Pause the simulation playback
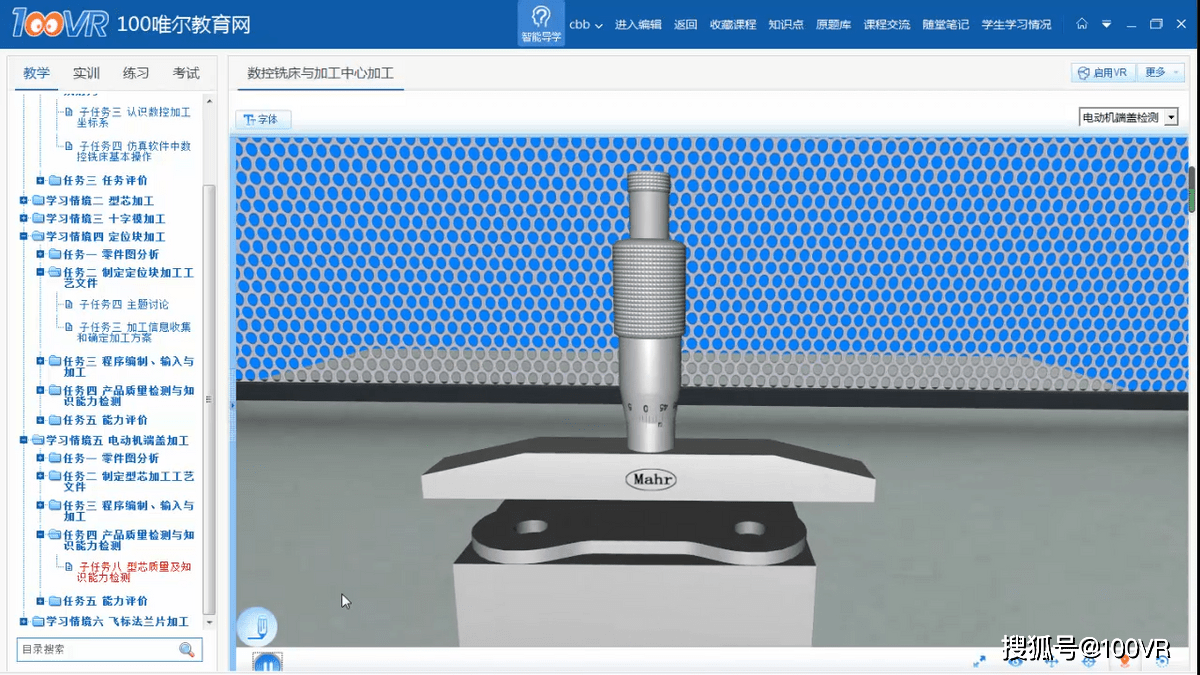The image size is (1200, 675). (x=266, y=663)
